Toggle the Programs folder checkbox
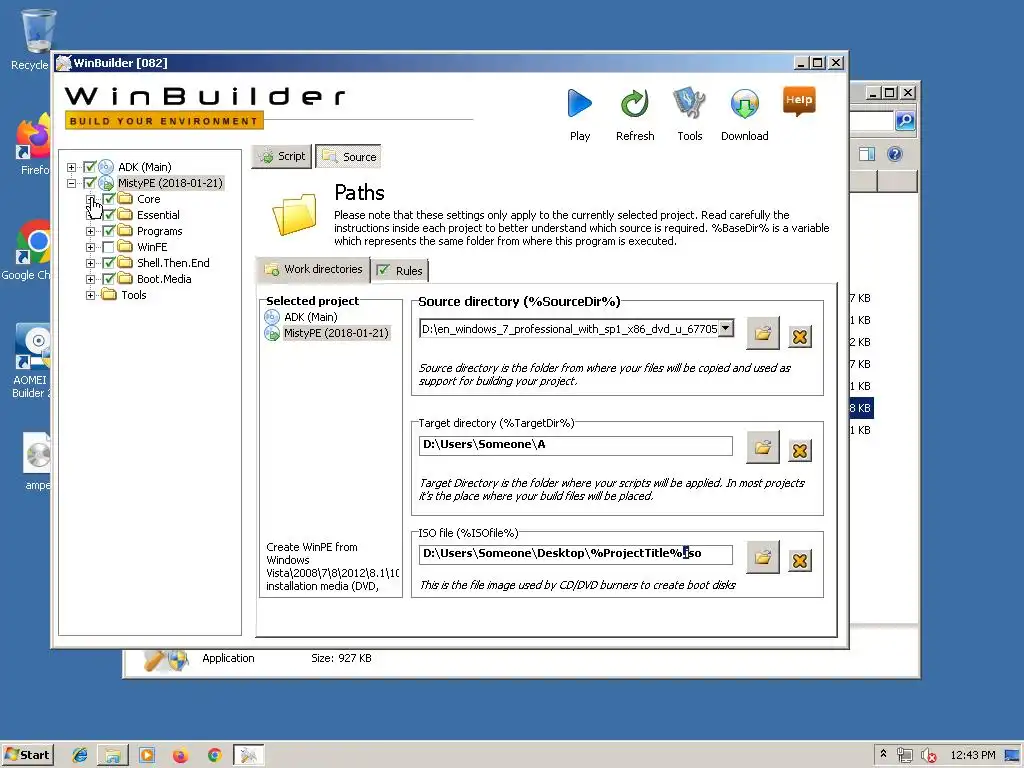The image size is (1024, 768). pyautogui.click(x=108, y=231)
